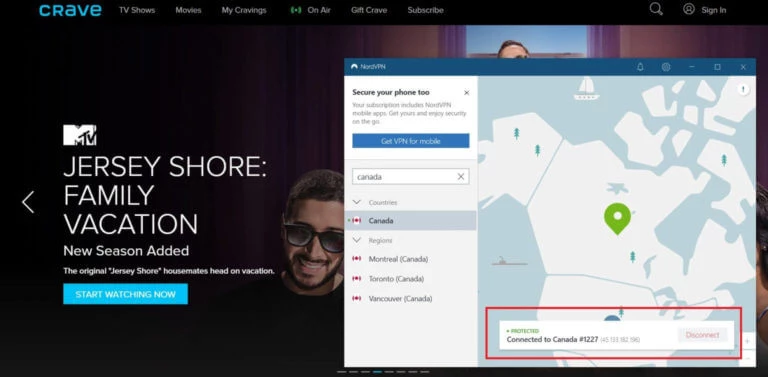The width and height of the screenshot is (768, 377).
Task: Open Gift Crave in Crave menu
Action: pyautogui.click(x=369, y=10)
